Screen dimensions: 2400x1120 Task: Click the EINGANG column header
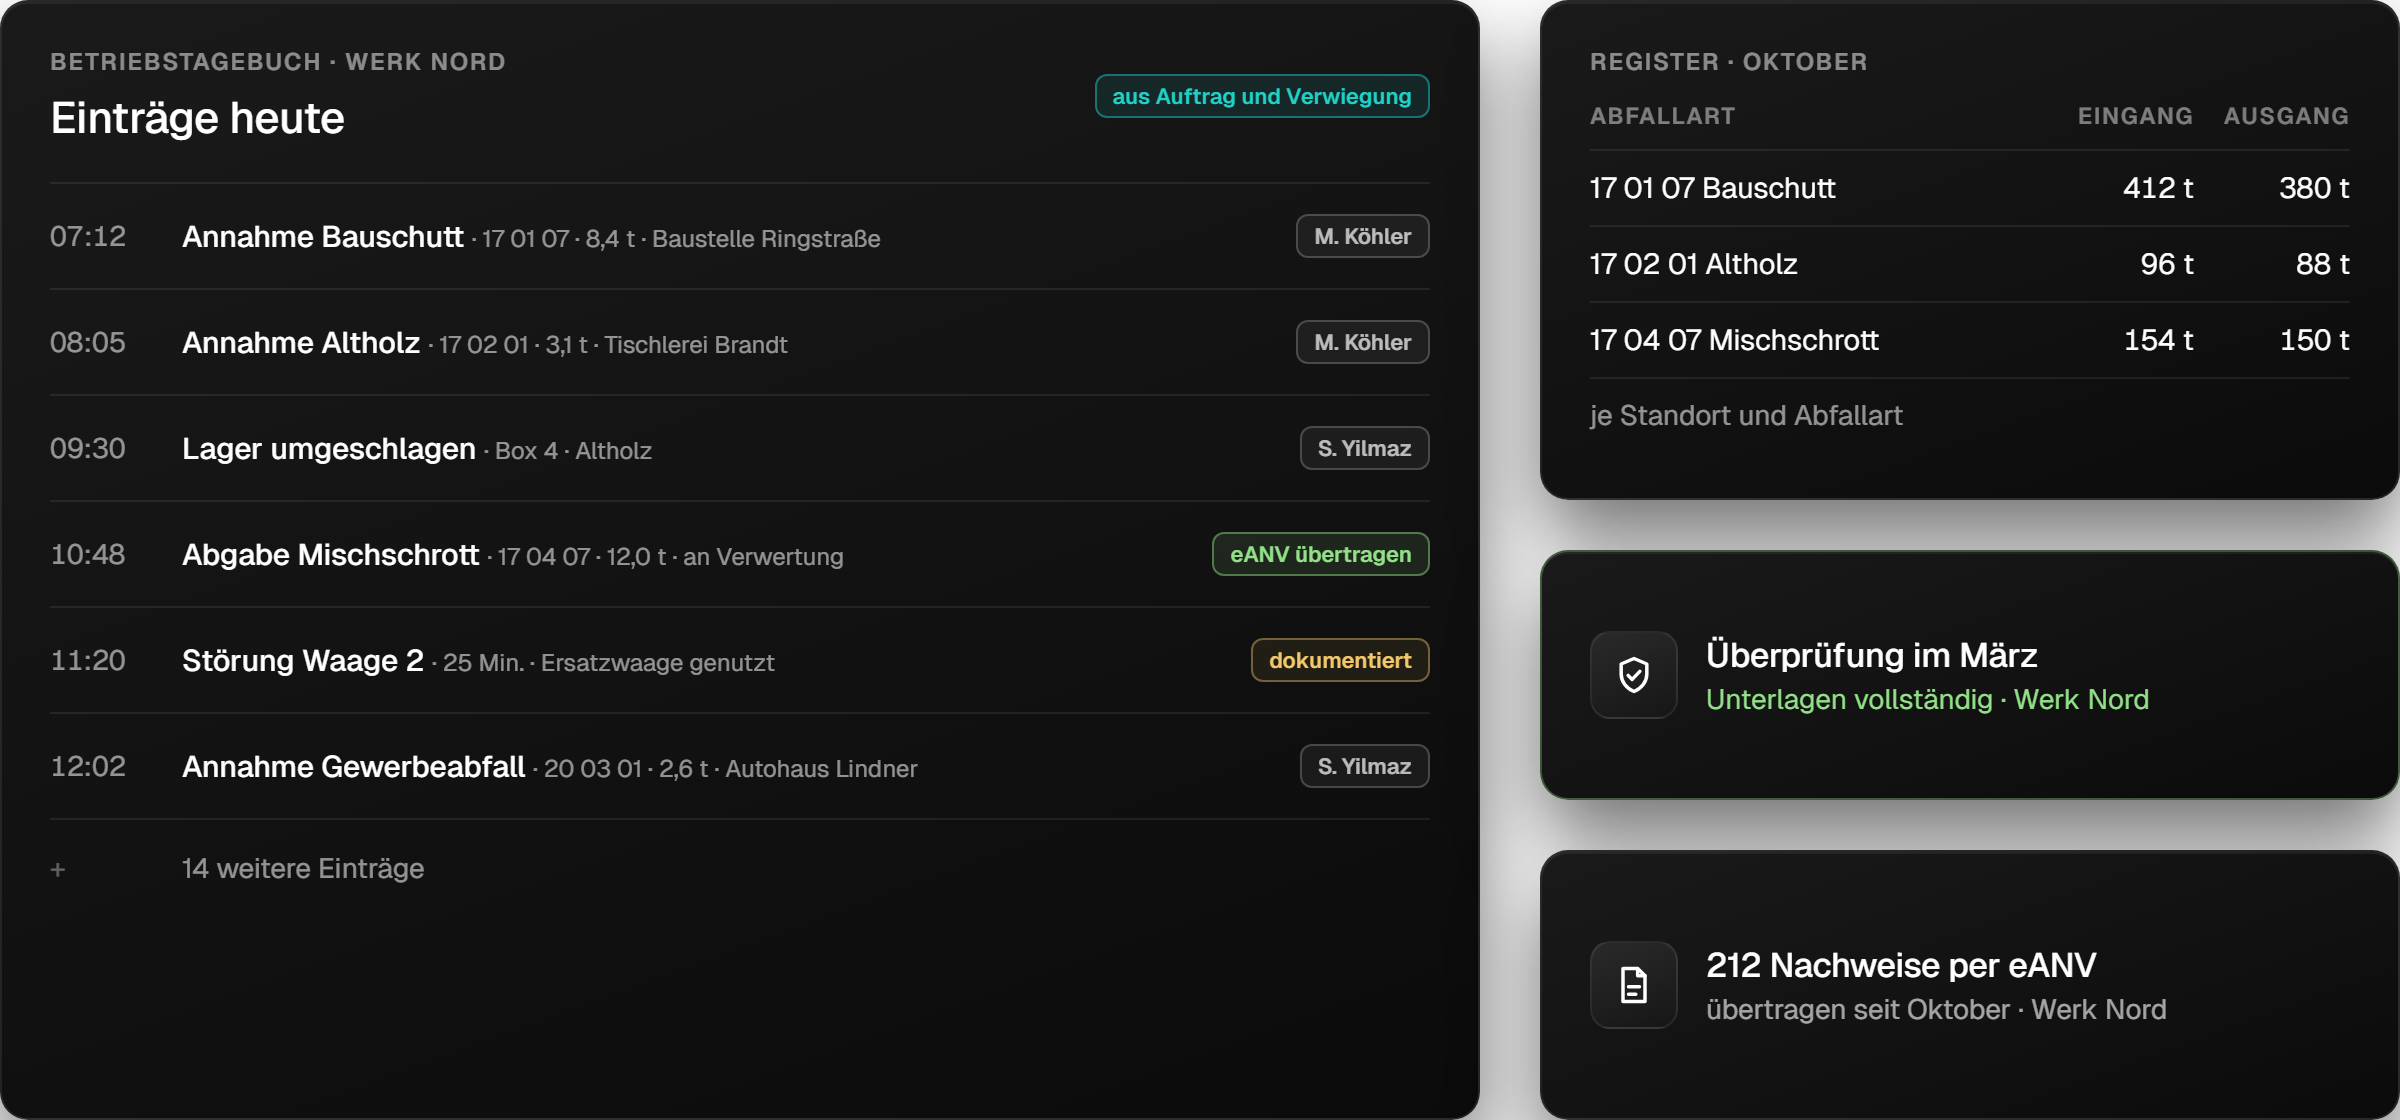2135,116
